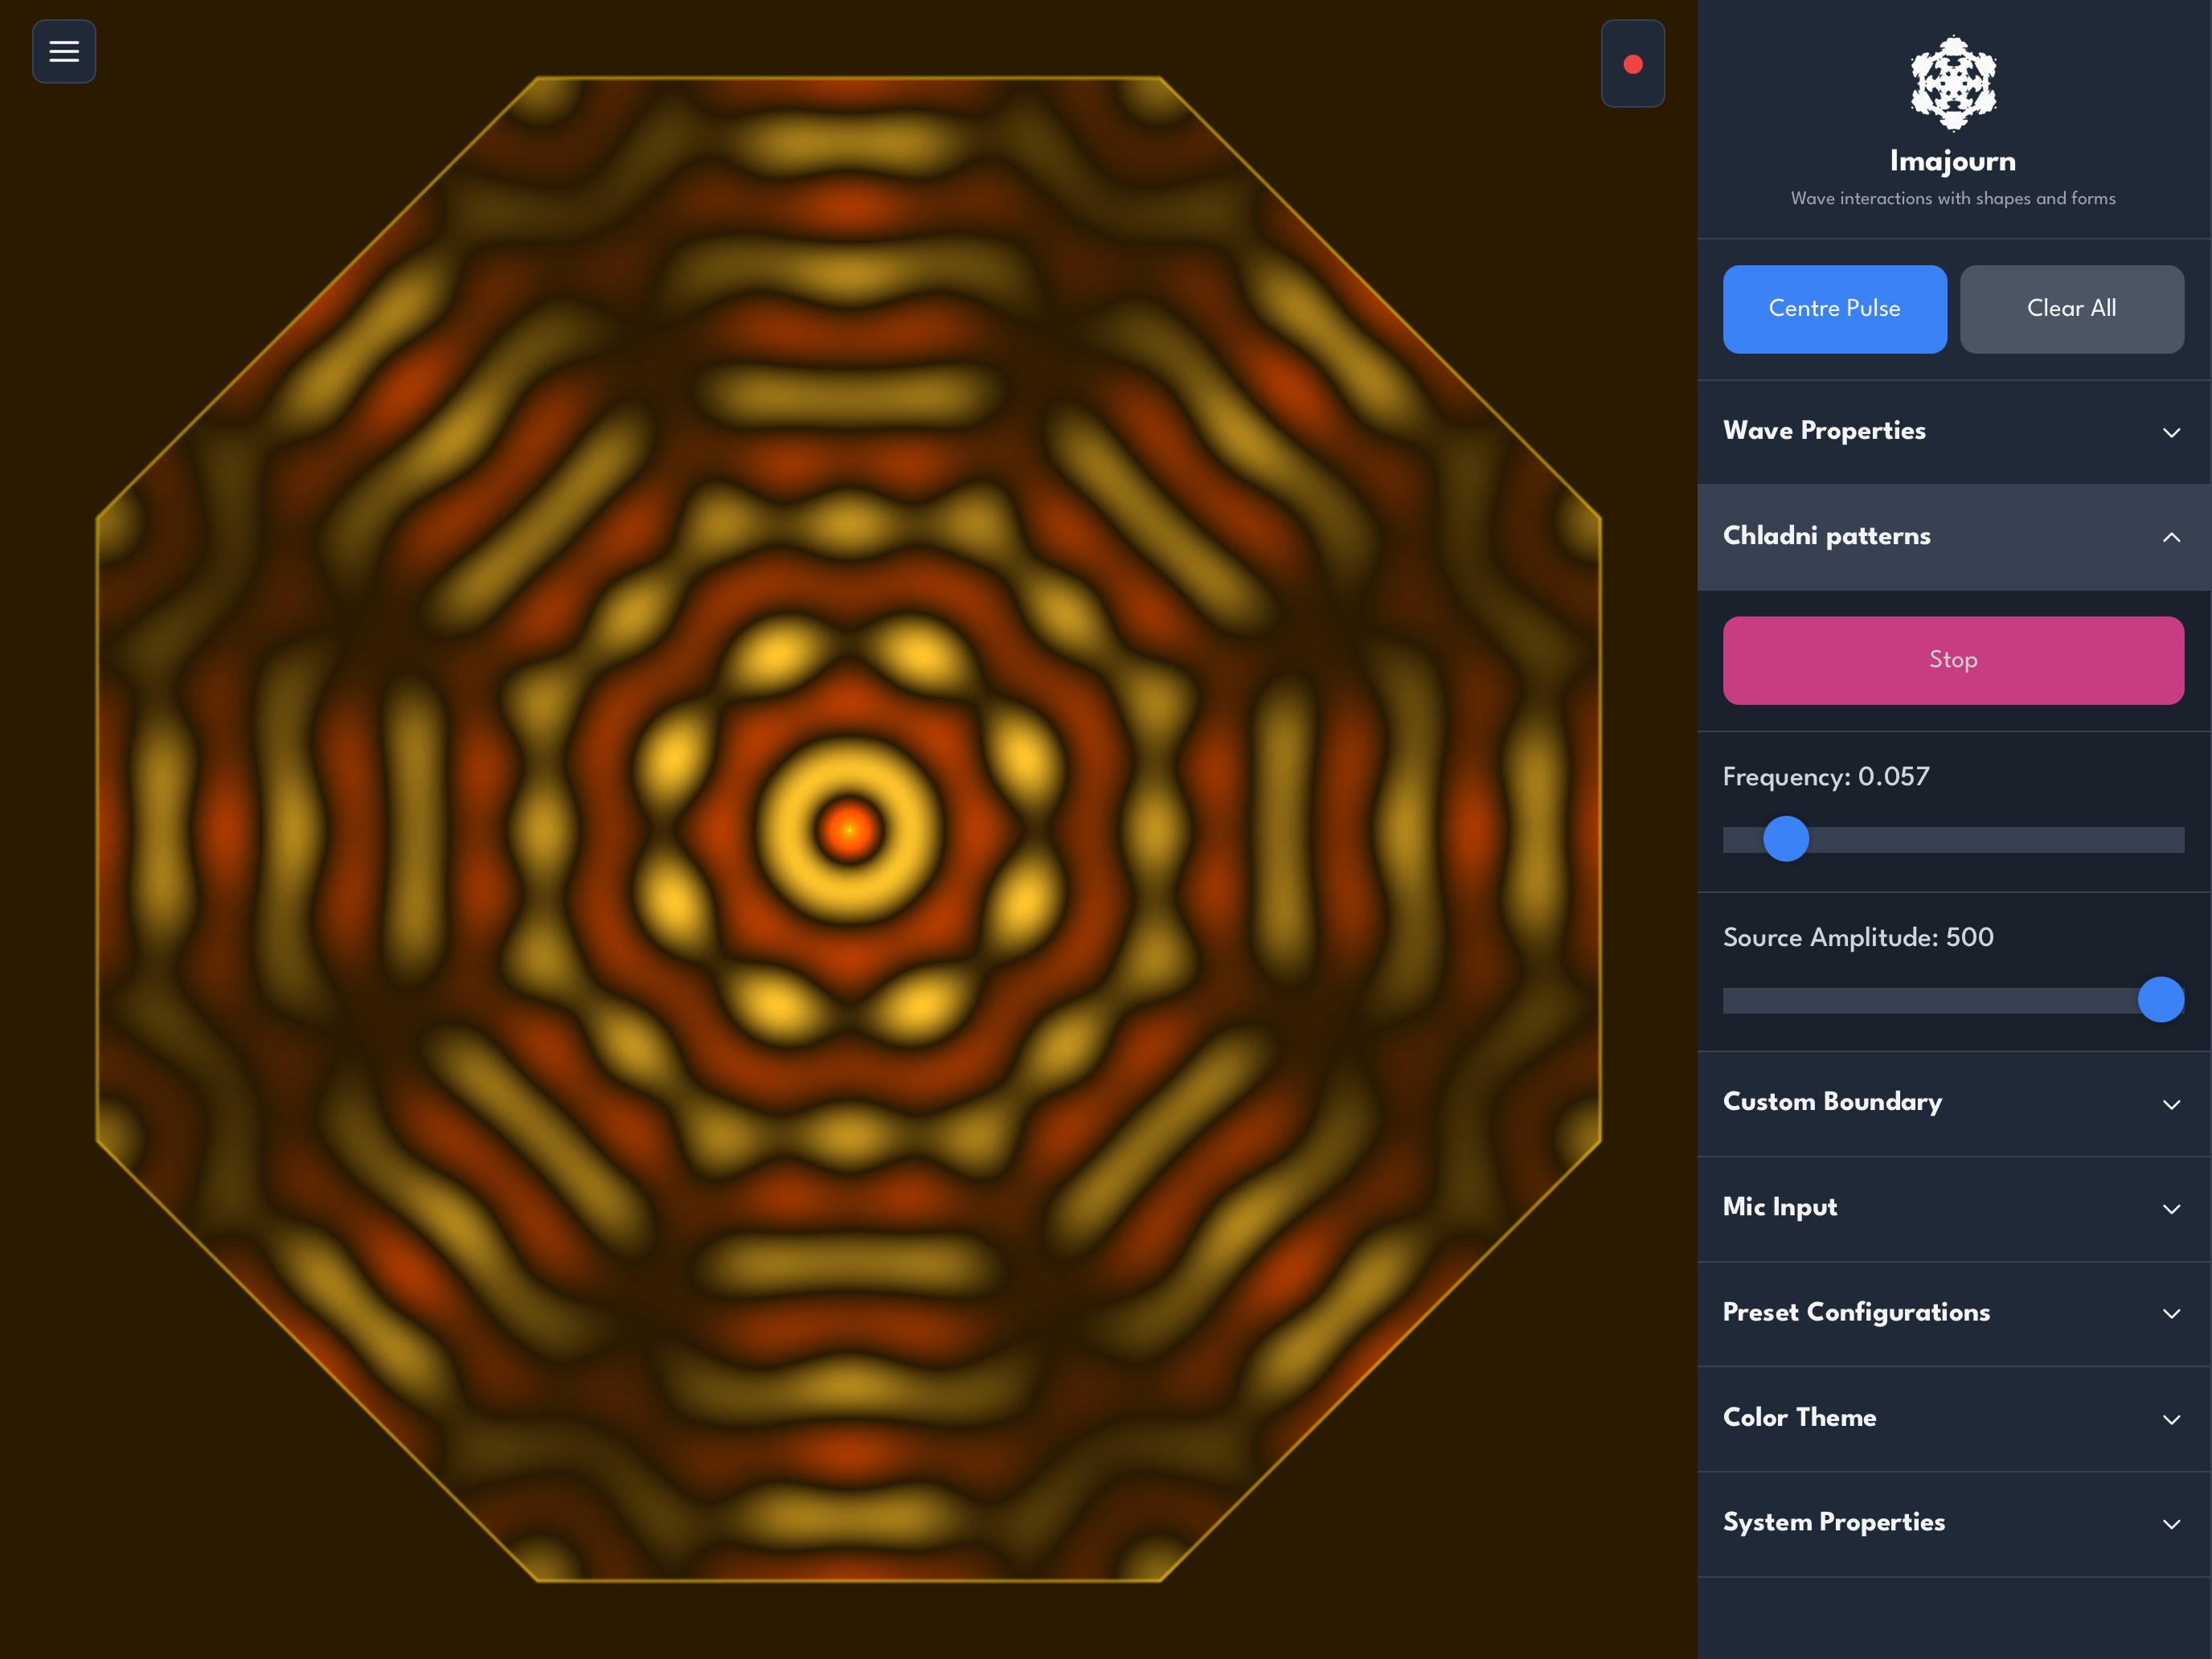This screenshot has height=1659, width=2212.
Task: Collapse the Chladni patterns header
Action: coord(1826,536)
